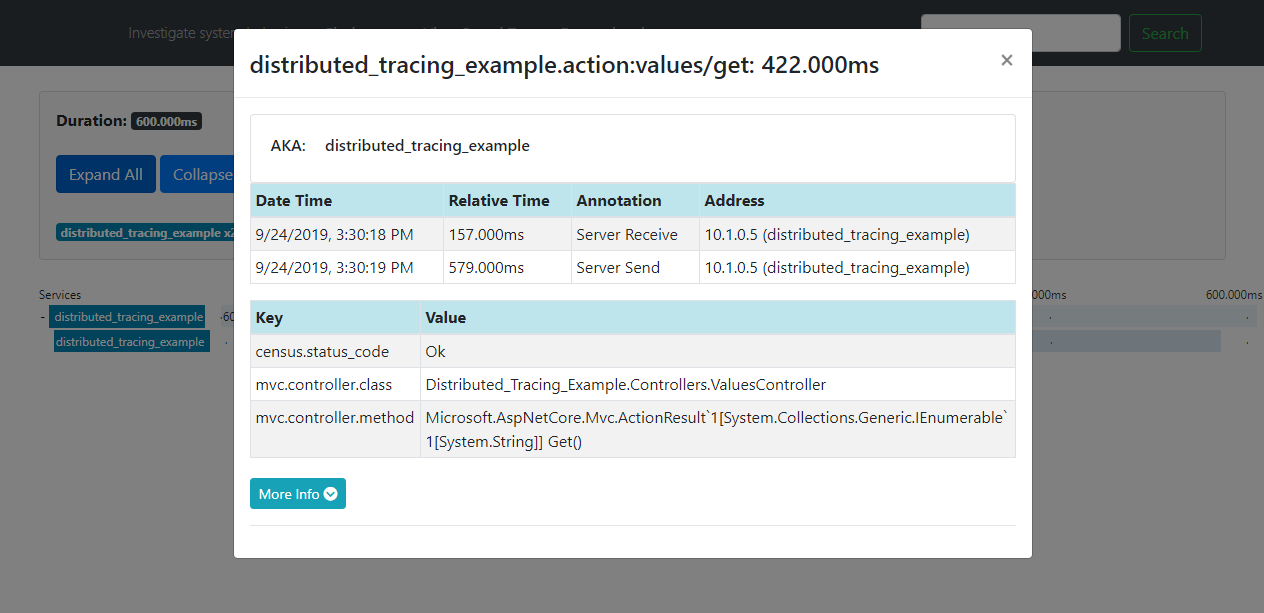Image resolution: width=1264 pixels, height=613 pixels.
Task: Click the Address column header
Action: (734, 200)
